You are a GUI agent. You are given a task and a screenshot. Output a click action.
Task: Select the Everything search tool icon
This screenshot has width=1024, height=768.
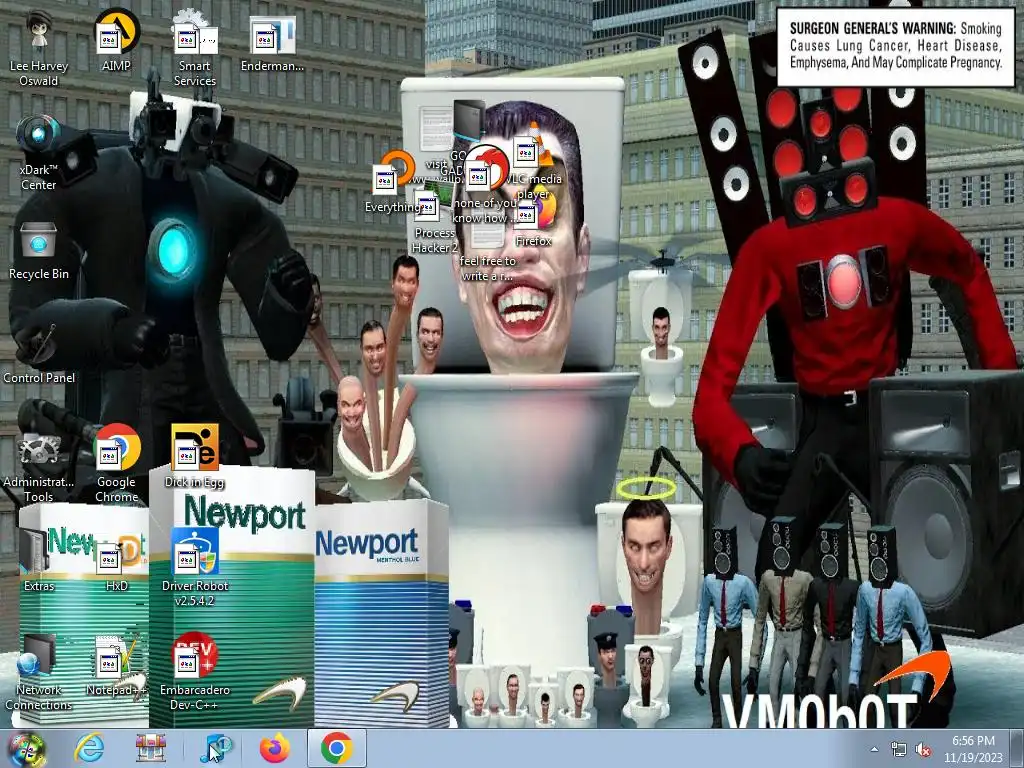click(x=391, y=183)
